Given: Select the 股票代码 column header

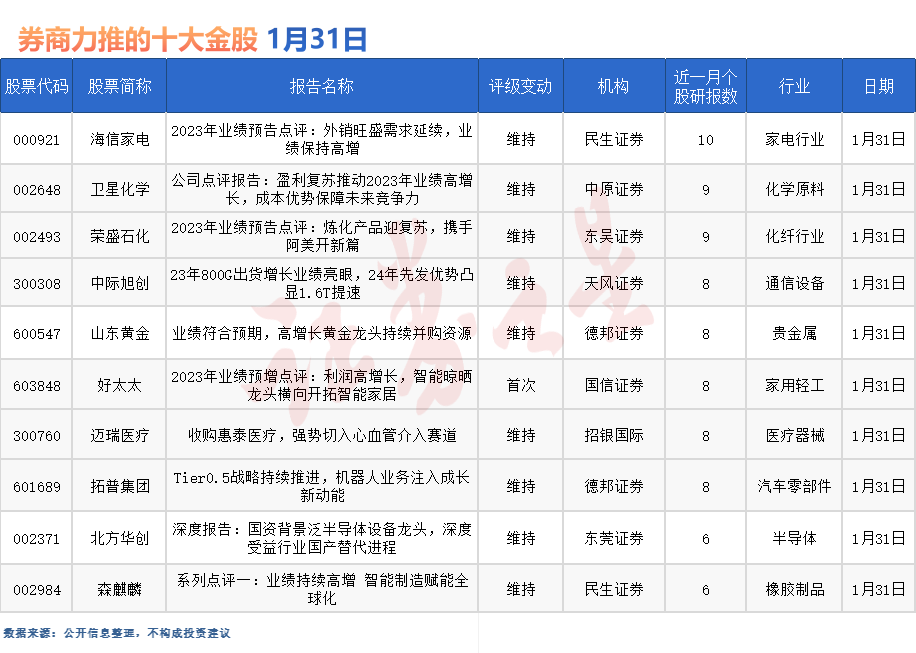Looking at the screenshot, I should [36, 86].
